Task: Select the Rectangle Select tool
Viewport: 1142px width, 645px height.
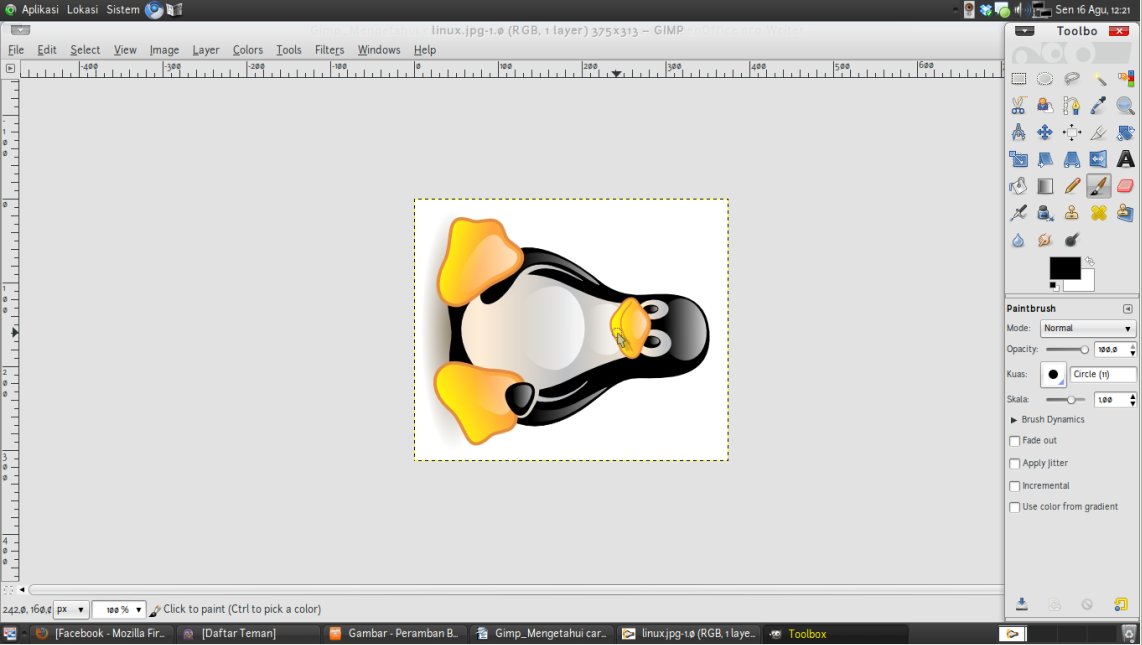Action: (1018, 79)
